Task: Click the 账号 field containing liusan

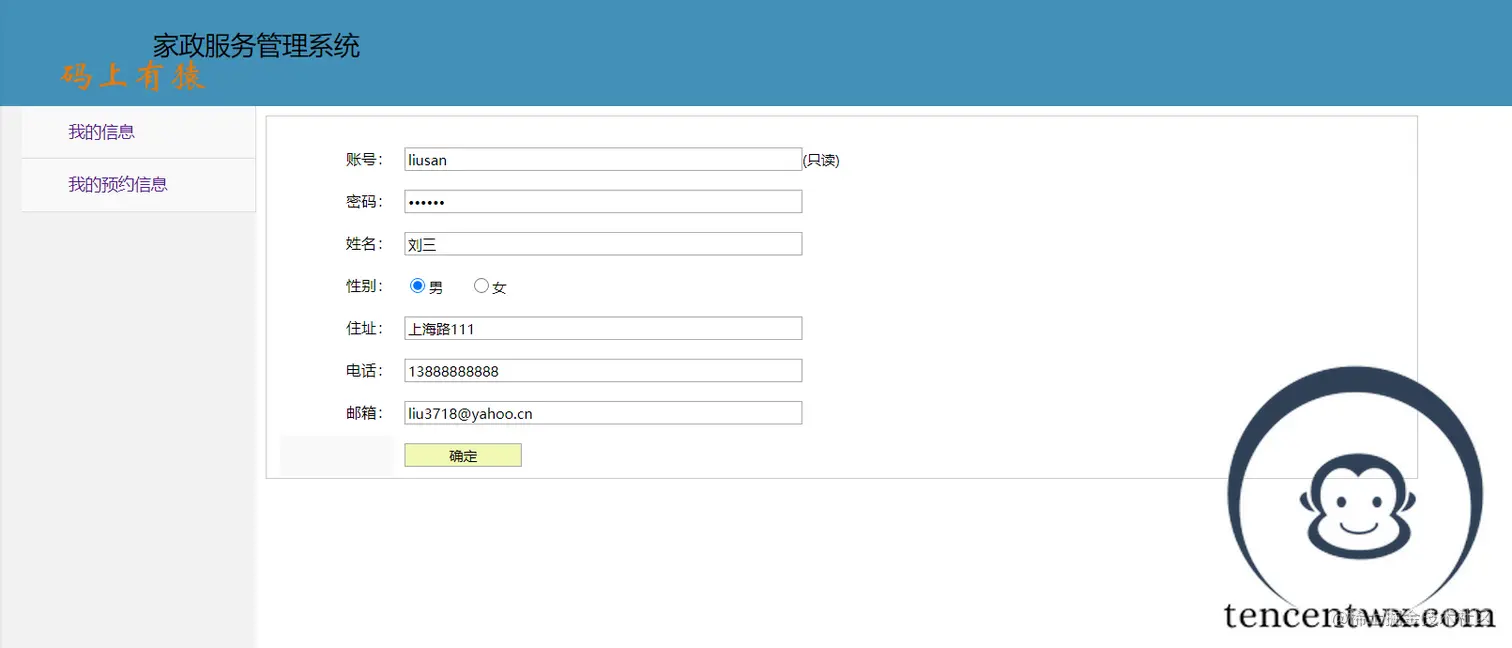Action: point(603,159)
